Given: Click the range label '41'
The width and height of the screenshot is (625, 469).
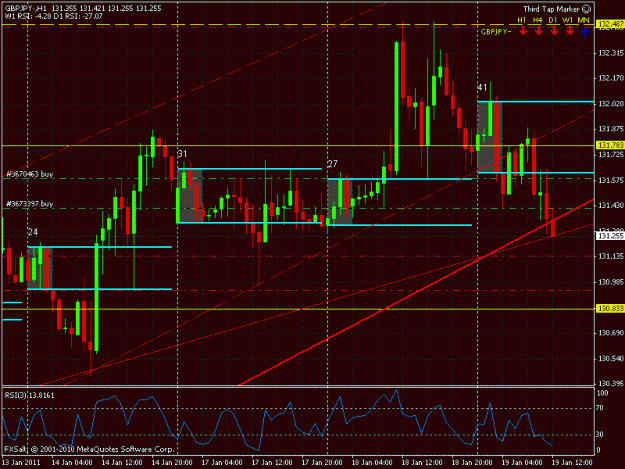Looking at the screenshot, I should click(482, 87).
